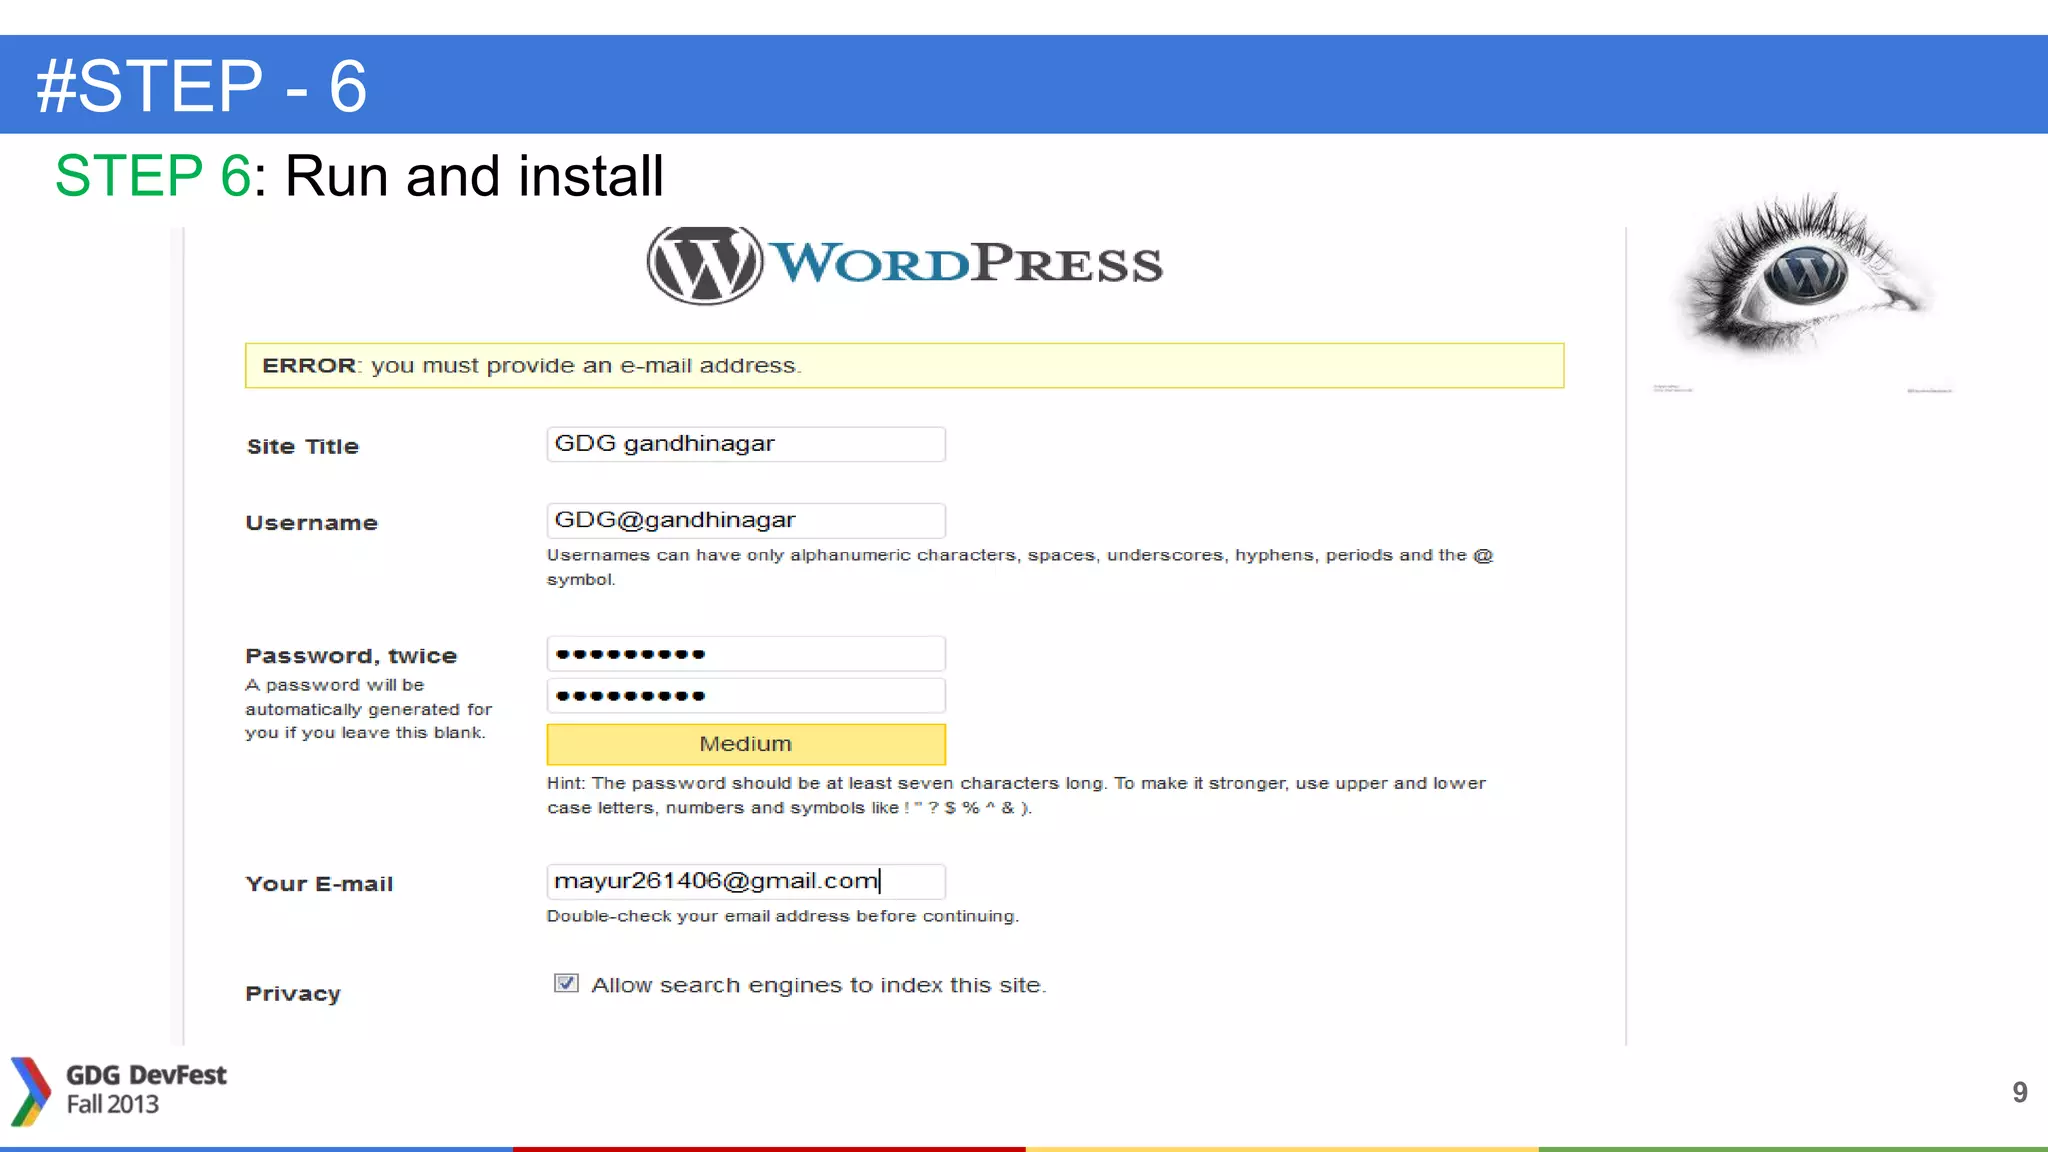Image resolution: width=2048 pixels, height=1152 pixels.
Task: Click the 'Privacy' label
Action: pyautogui.click(x=293, y=994)
